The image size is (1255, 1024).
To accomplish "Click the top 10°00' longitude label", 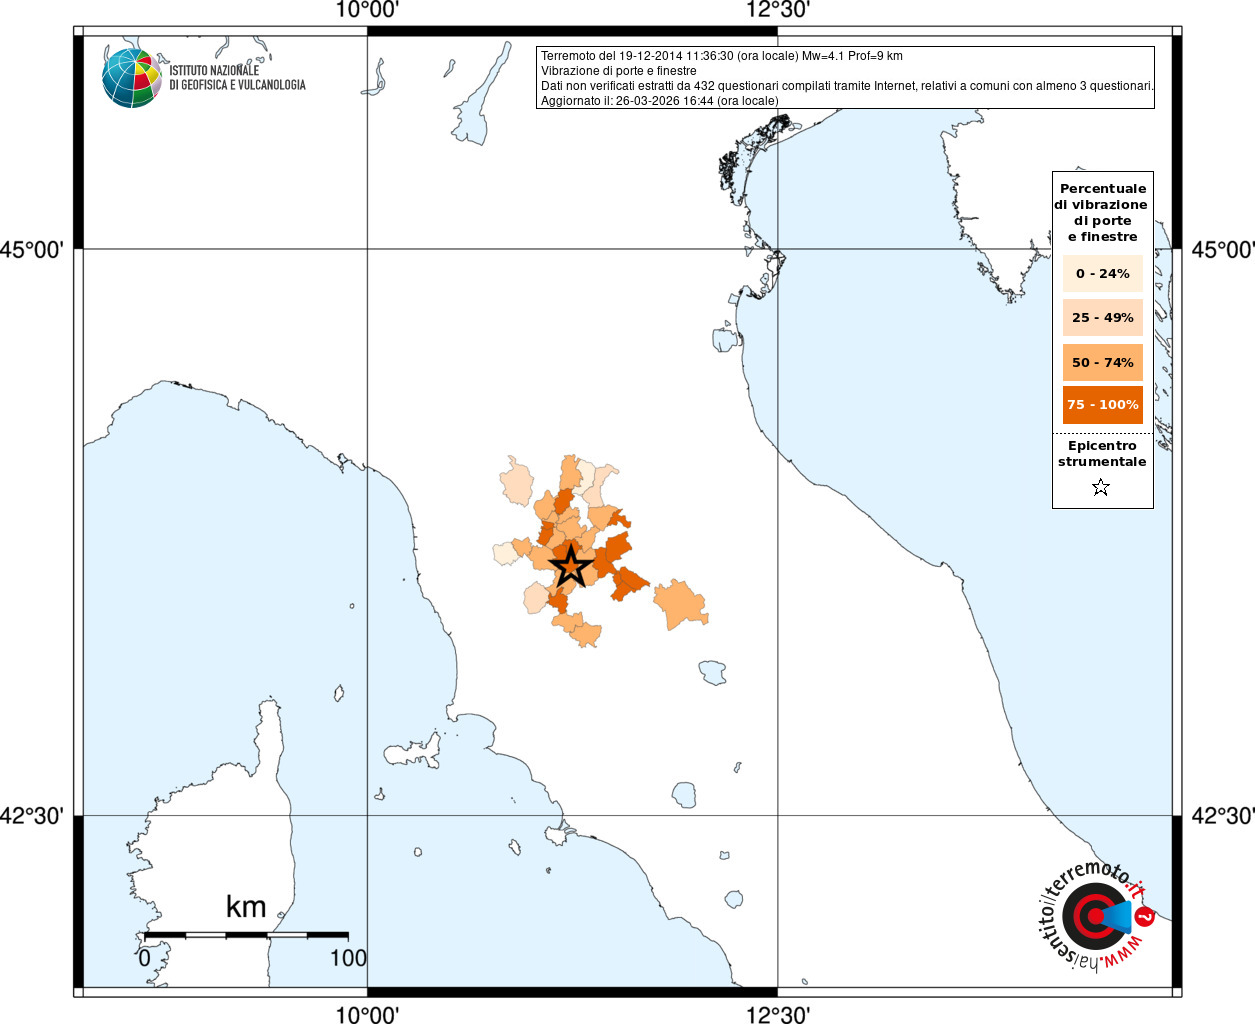I will (367, 10).
